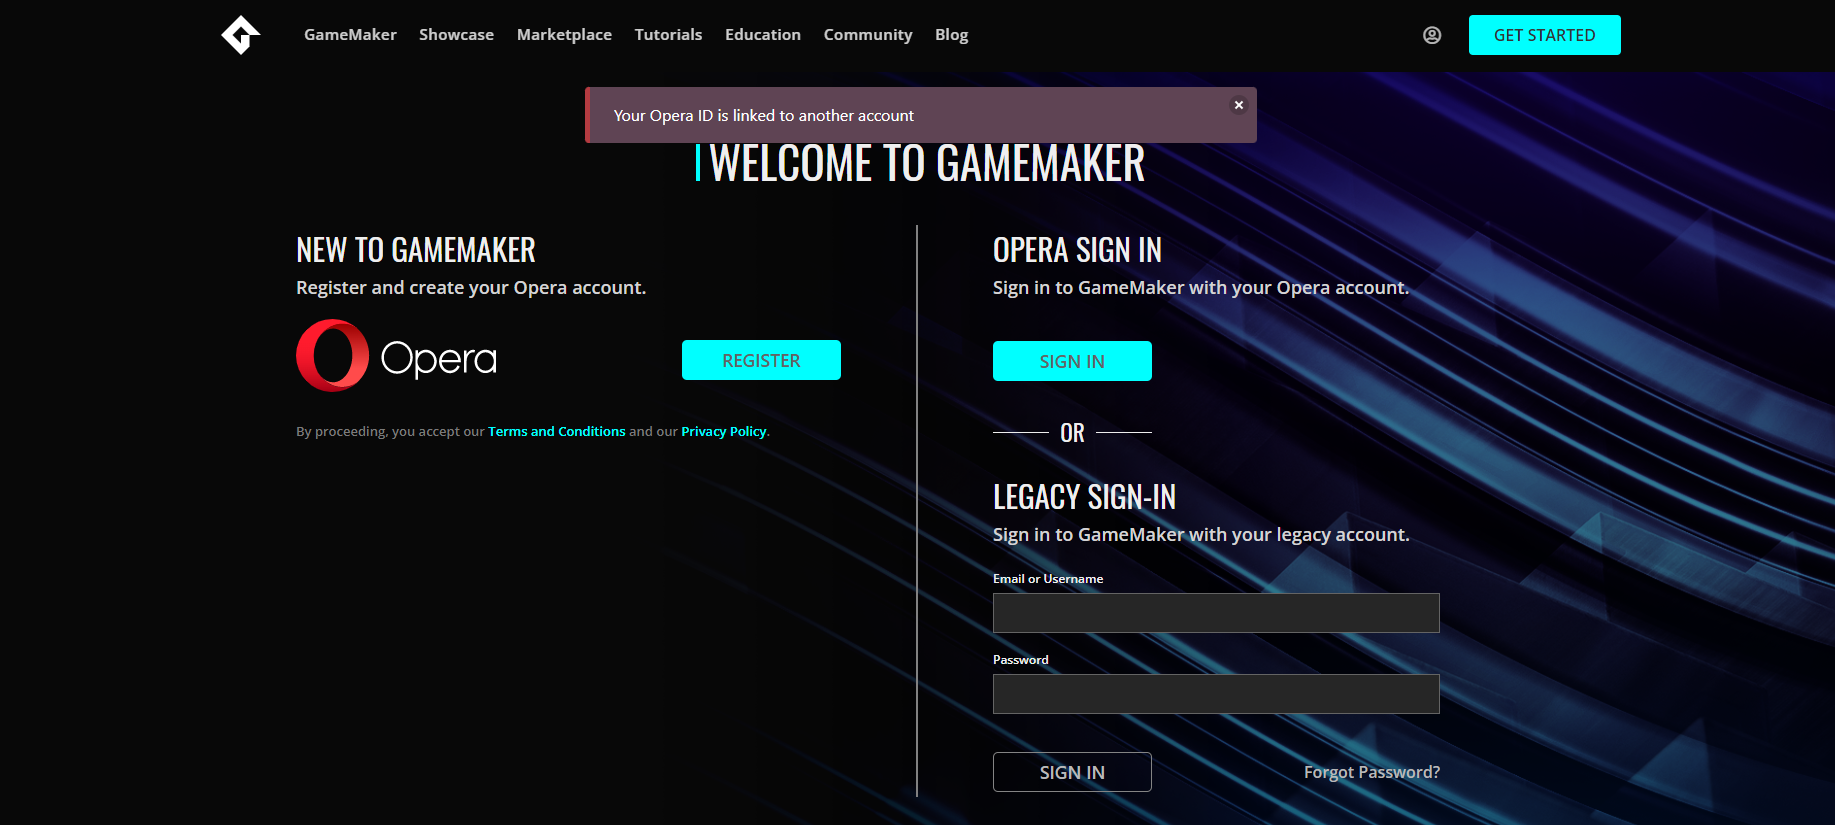Screen dimensions: 1835x825
Task: Open the Forgot Password? link
Action: (1371, 772)
